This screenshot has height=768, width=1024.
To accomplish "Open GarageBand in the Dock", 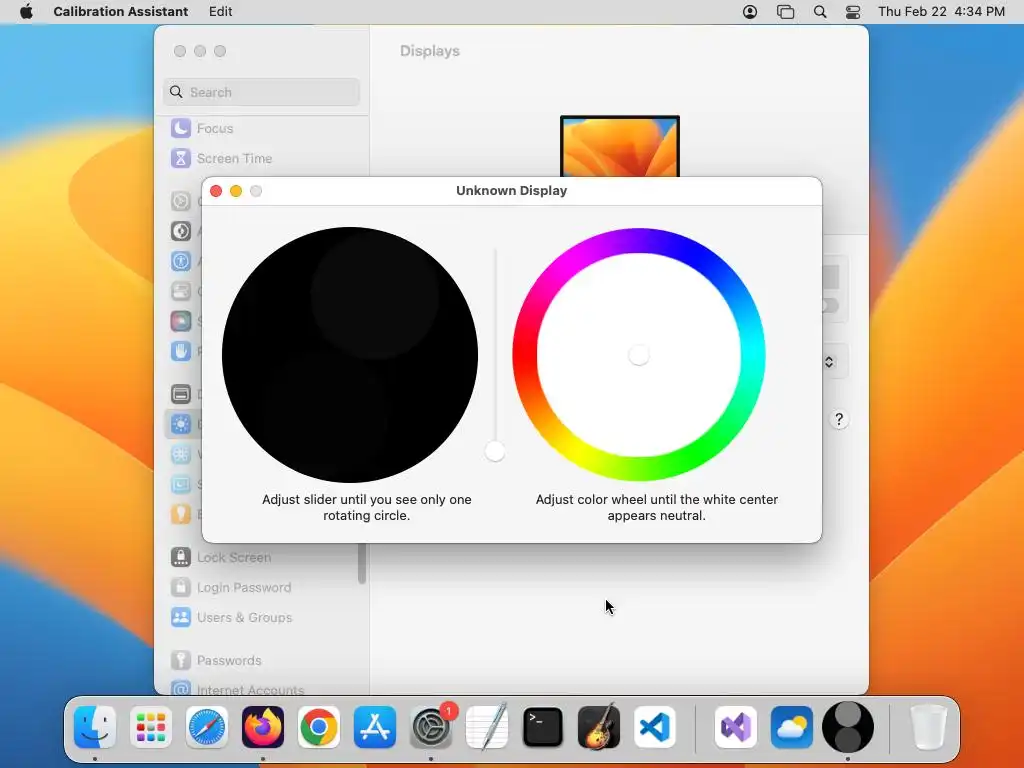I will 599,727.
